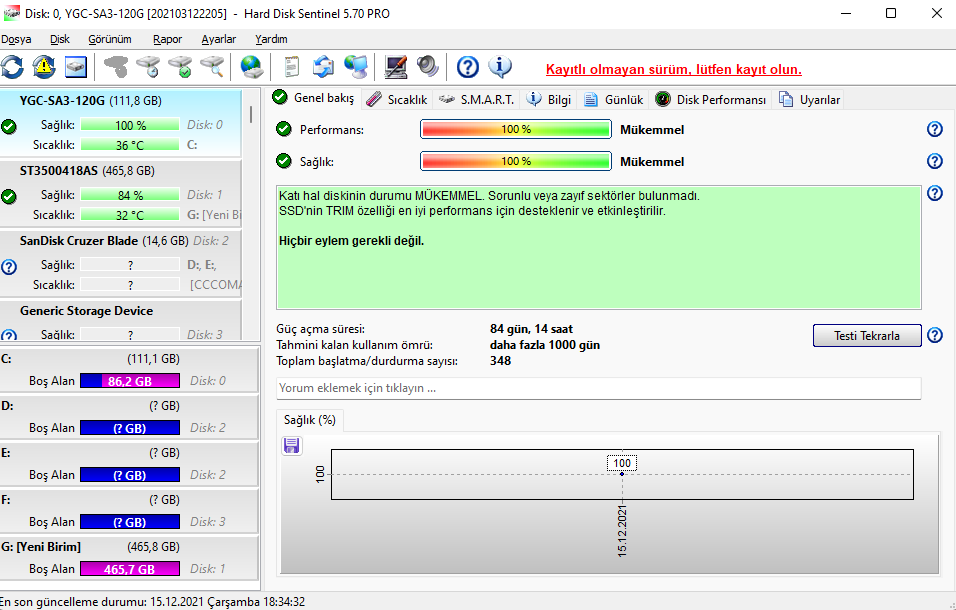Click the status bar last update text

[x=152, y=602]
